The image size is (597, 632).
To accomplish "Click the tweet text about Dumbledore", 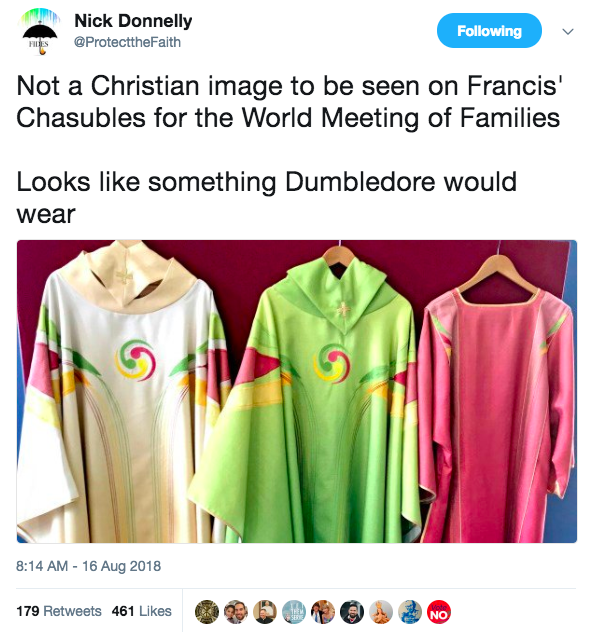I will tap(266, 197).
